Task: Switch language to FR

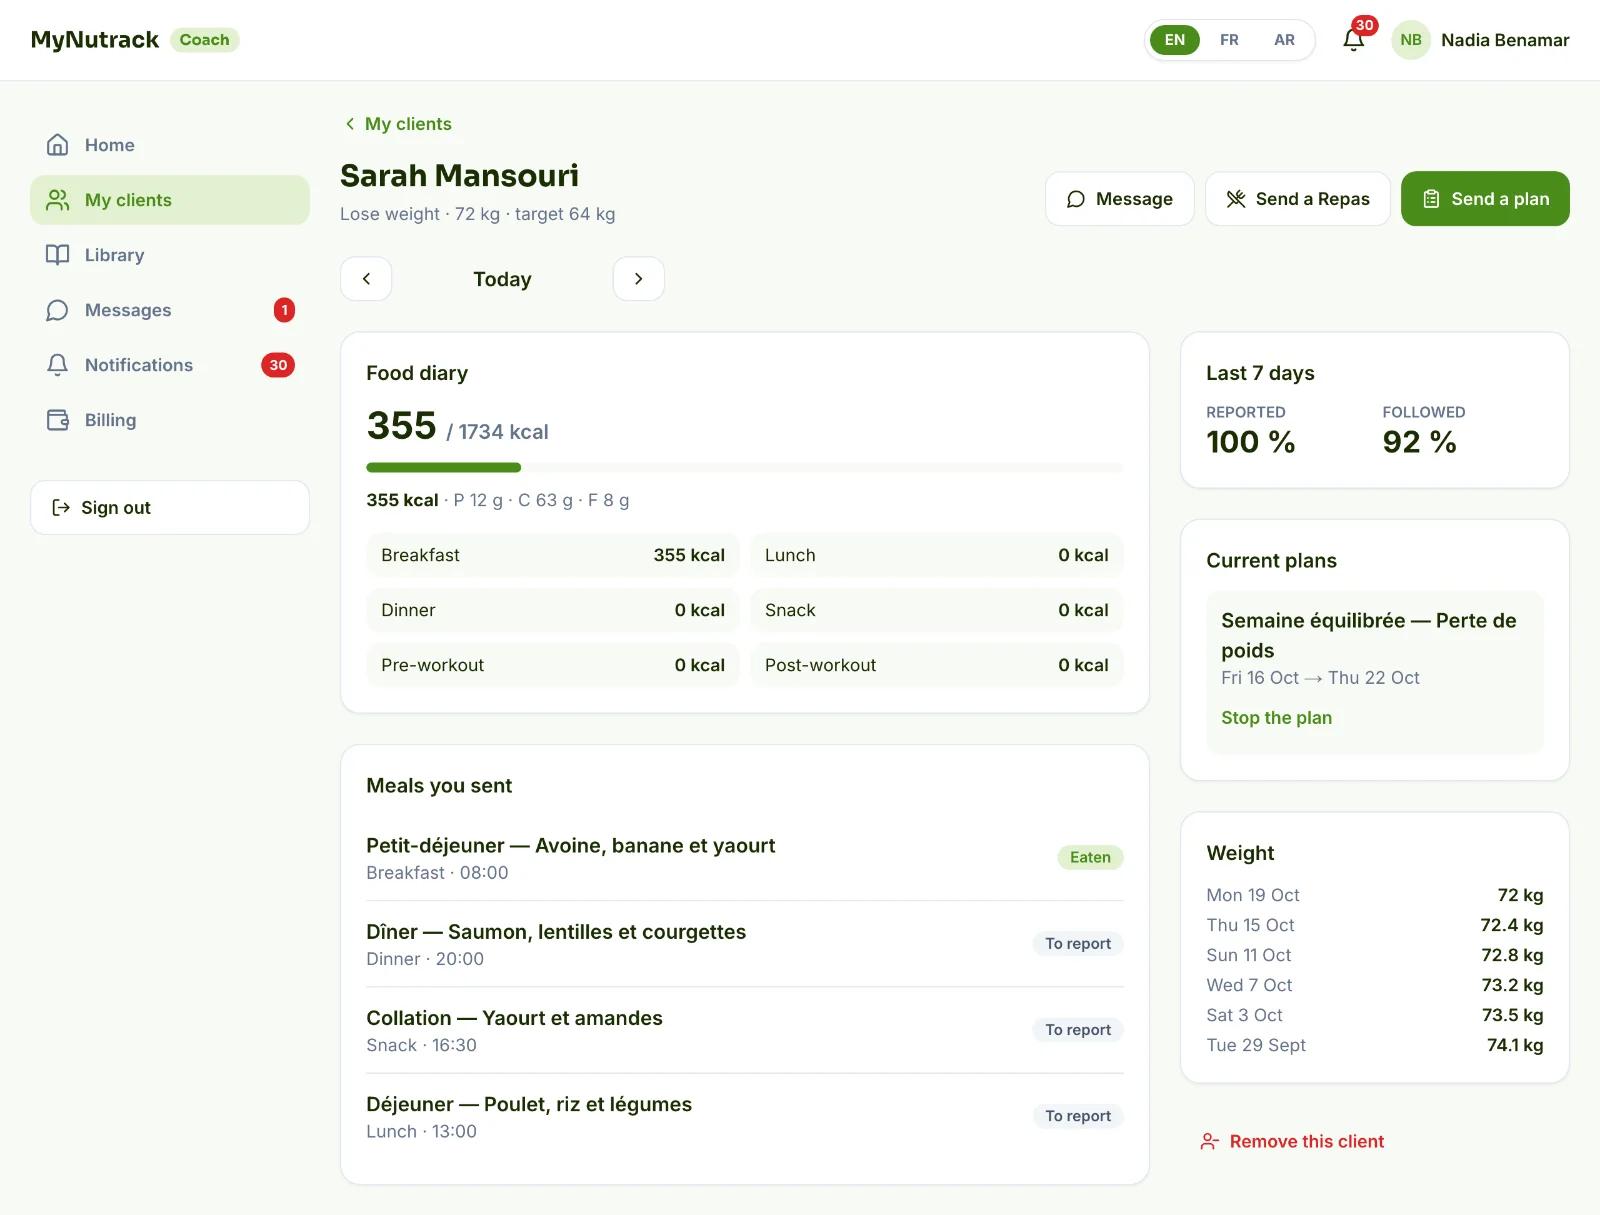Action: pos(1229,40)
